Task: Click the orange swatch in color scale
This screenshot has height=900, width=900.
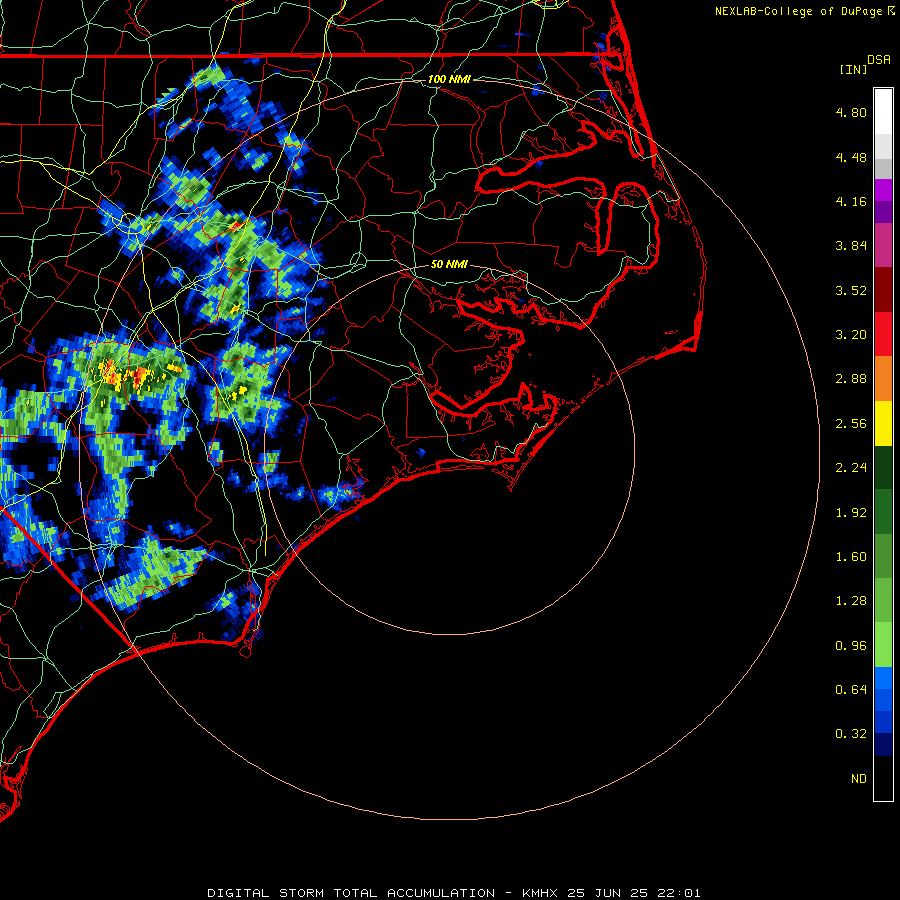Action: click(x=883, y=379)
